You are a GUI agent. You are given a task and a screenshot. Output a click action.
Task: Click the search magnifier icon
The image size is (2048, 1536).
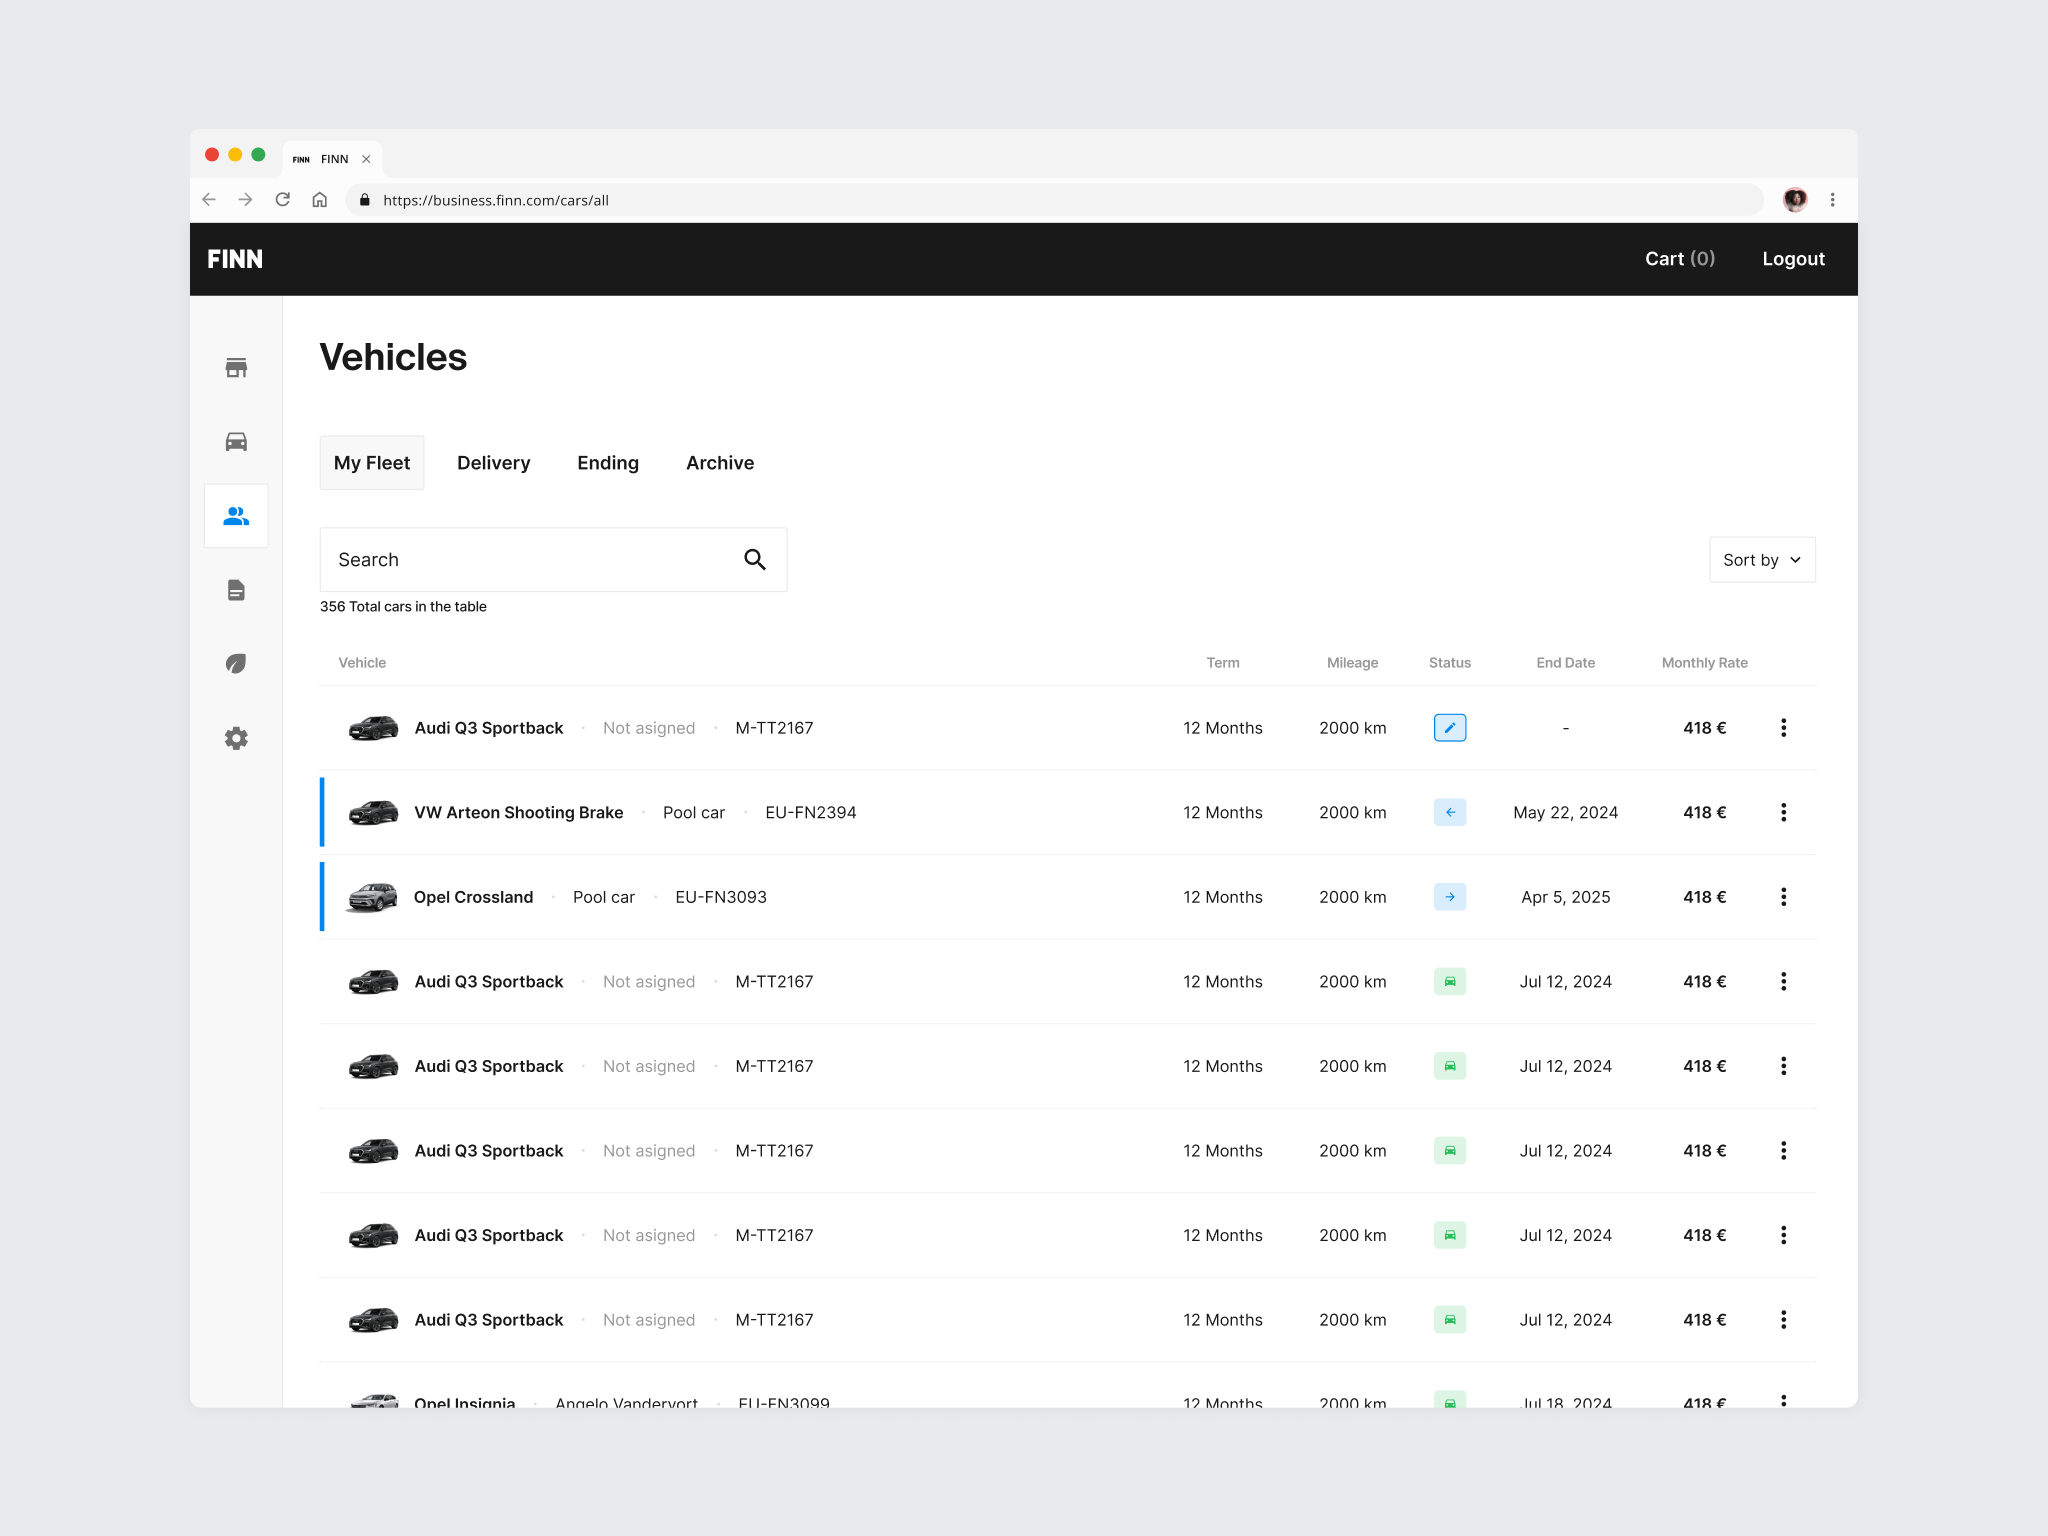coord(755,559)
